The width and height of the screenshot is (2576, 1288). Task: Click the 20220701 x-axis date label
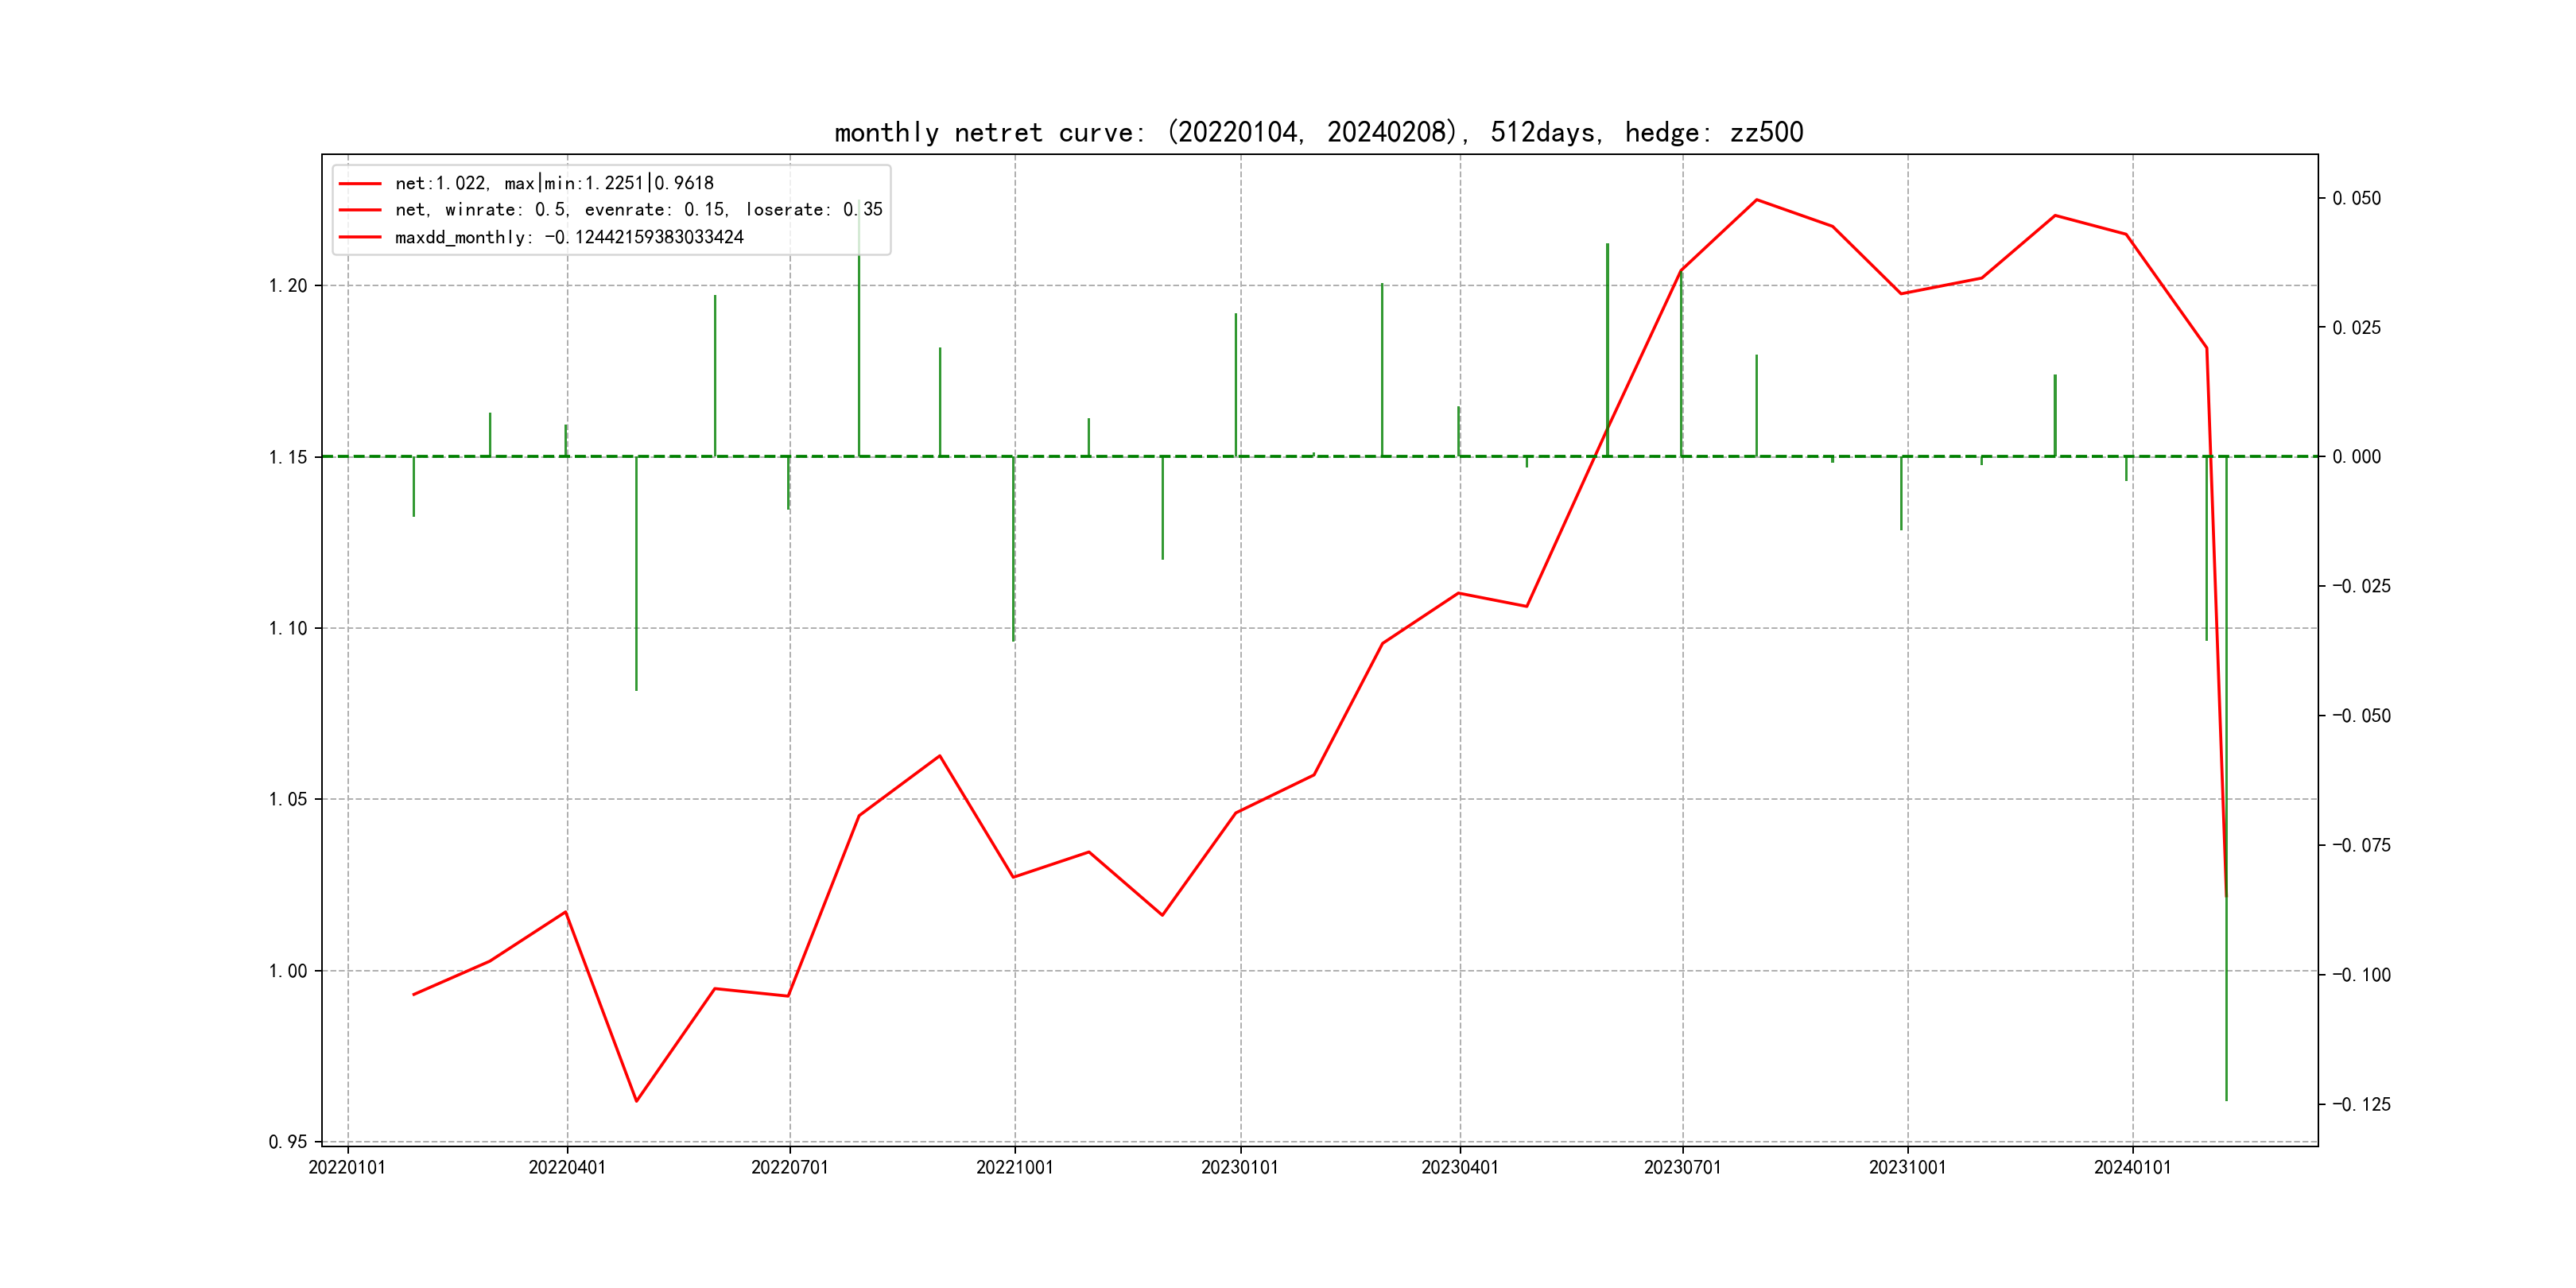point(789,1168)
